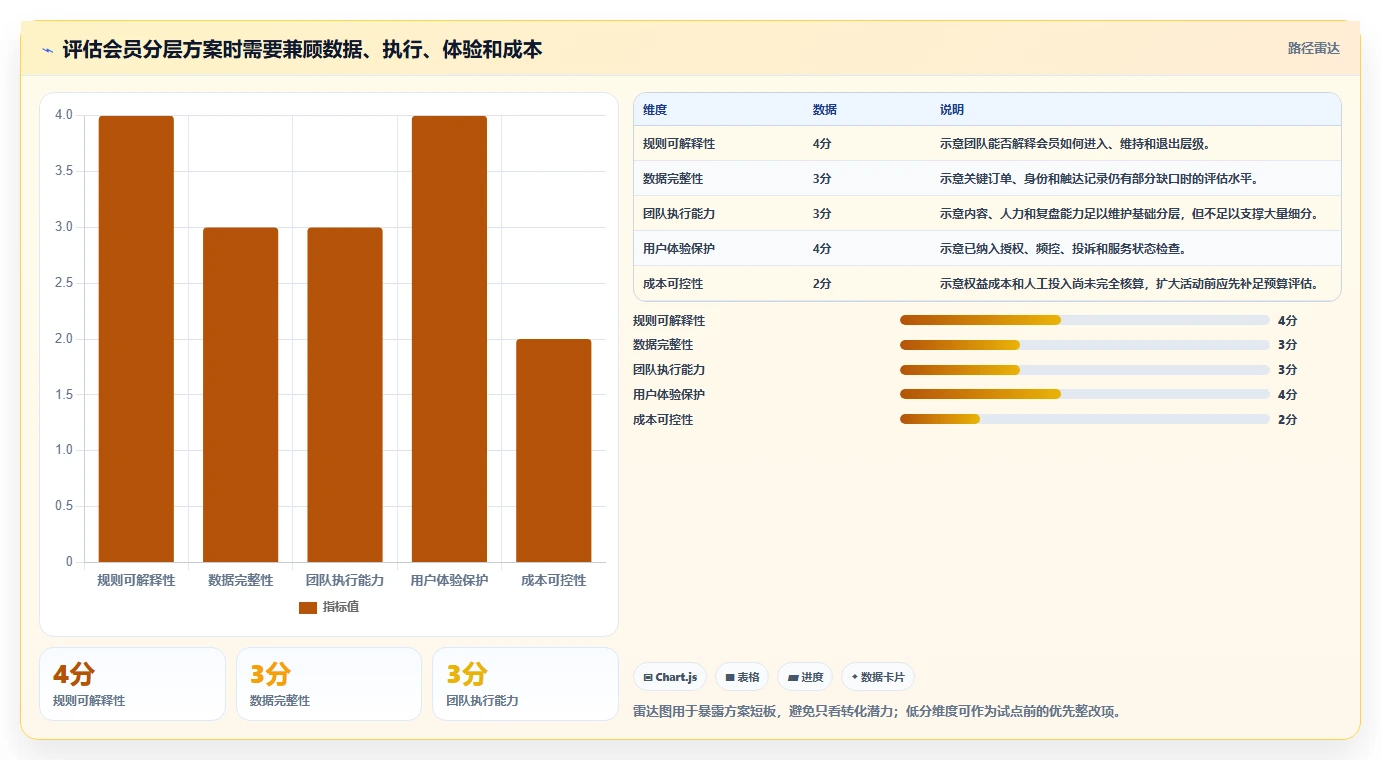The height and width of the screenshot is (760, 1381).
Task: Select the 进度 chip
Action: click(x=805, y=677)
